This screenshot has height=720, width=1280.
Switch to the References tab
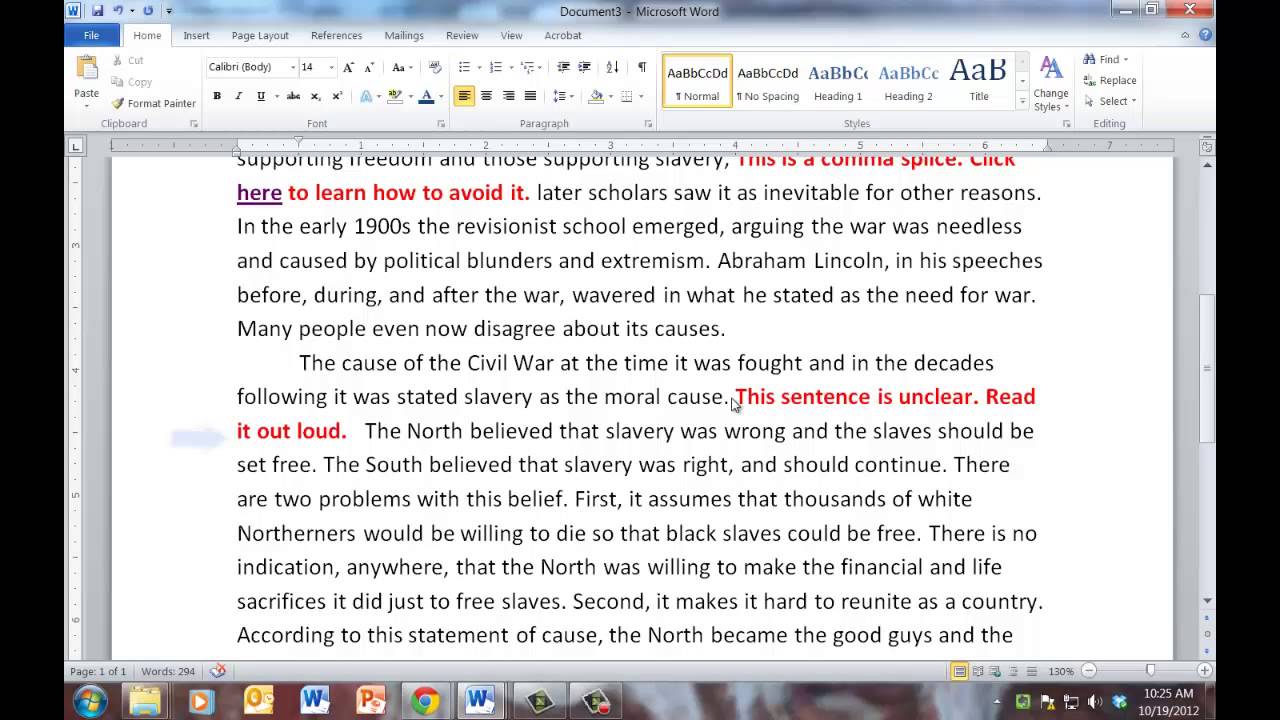point(336,35)
